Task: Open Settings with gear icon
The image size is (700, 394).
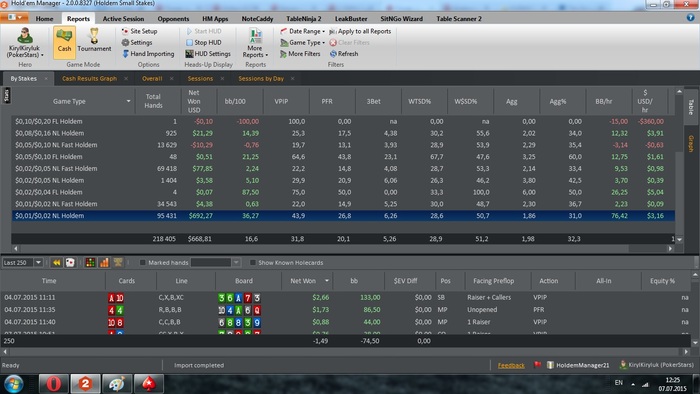Action: point(137,42)
